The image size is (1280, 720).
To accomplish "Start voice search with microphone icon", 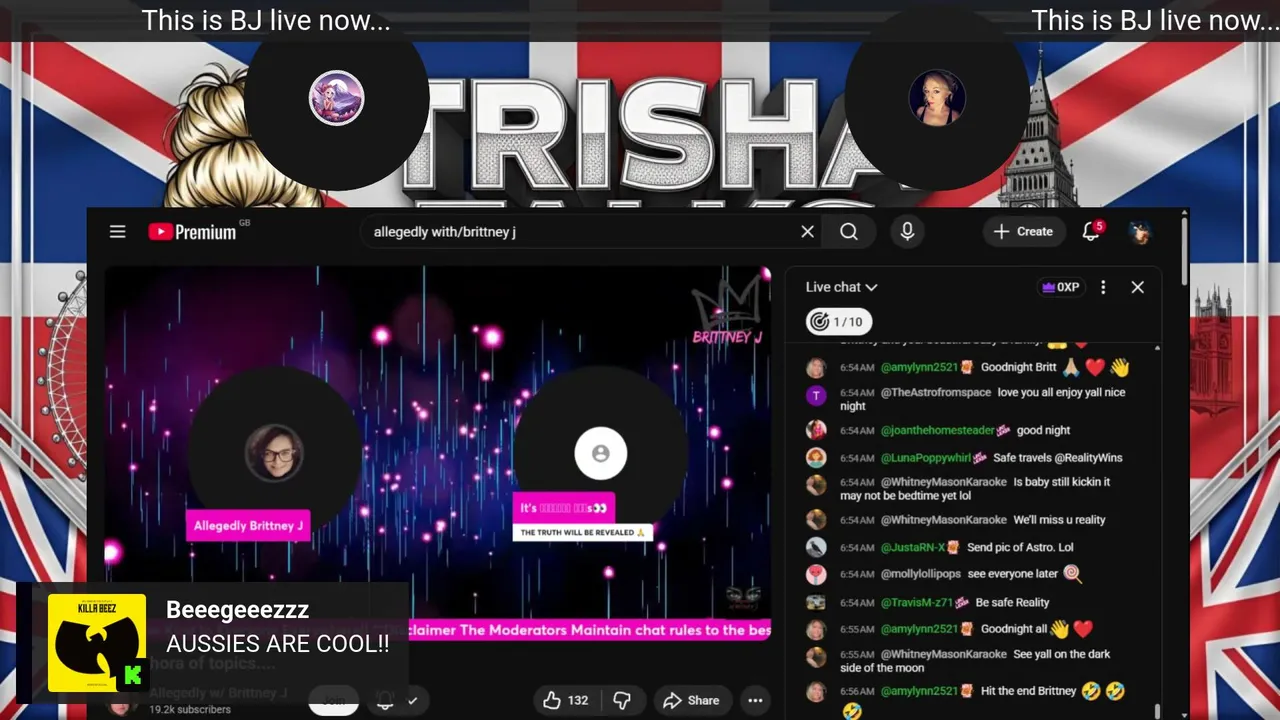I will click(907, 232).
